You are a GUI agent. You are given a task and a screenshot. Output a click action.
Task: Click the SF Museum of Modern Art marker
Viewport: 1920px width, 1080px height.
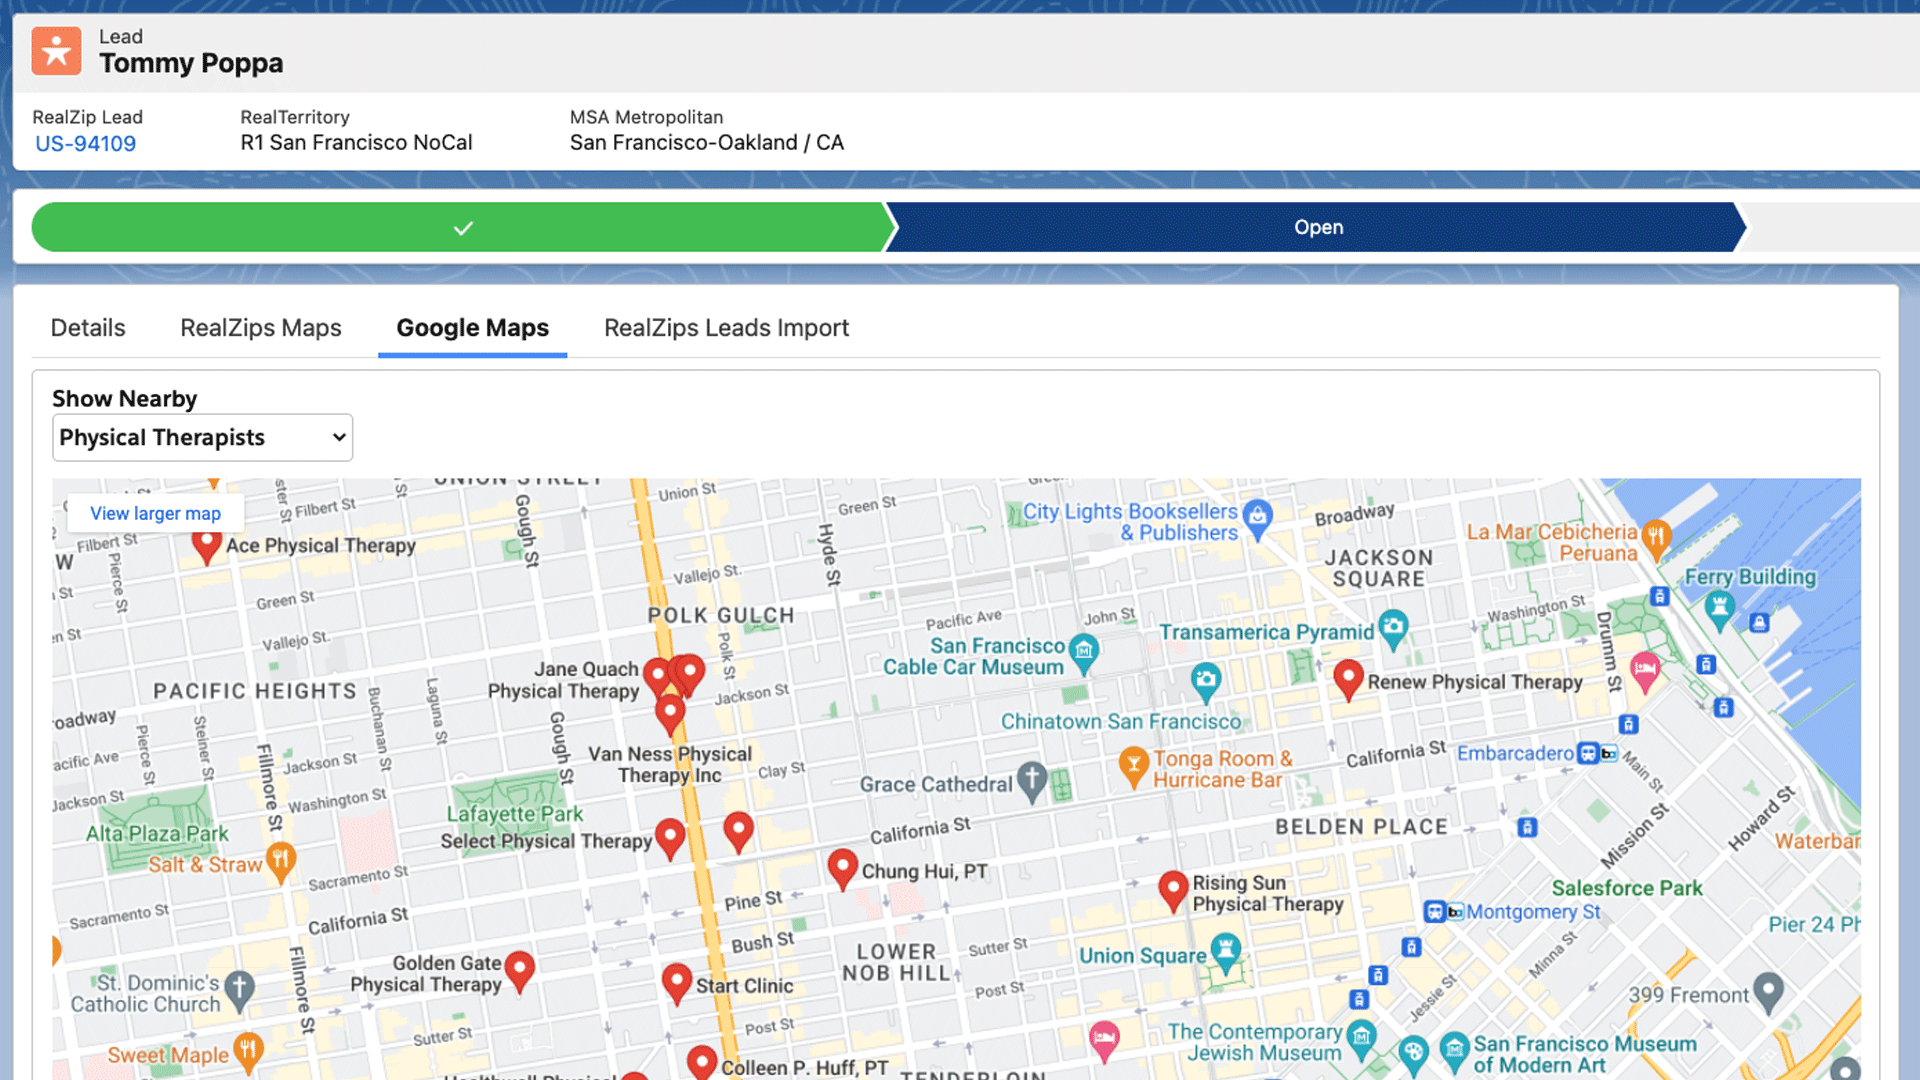click(x=1454, y=1050)
